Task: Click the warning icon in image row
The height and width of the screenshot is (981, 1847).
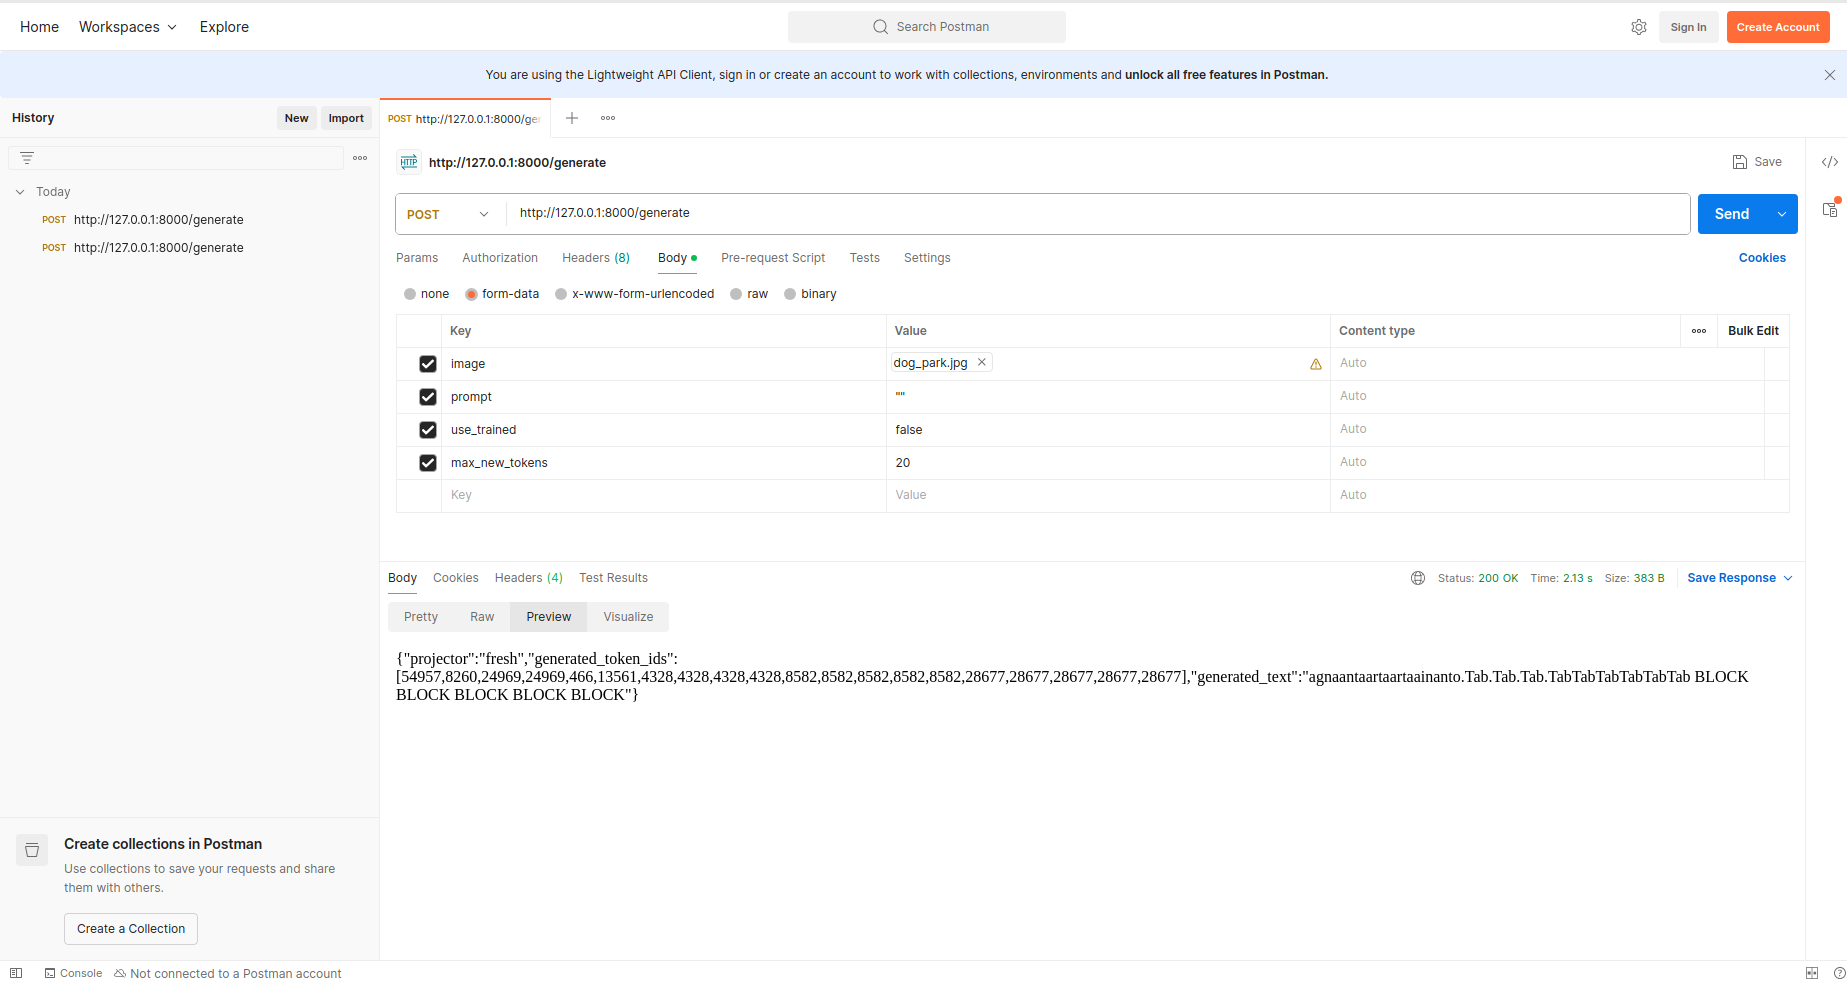Action: (x=1316, y=364)
